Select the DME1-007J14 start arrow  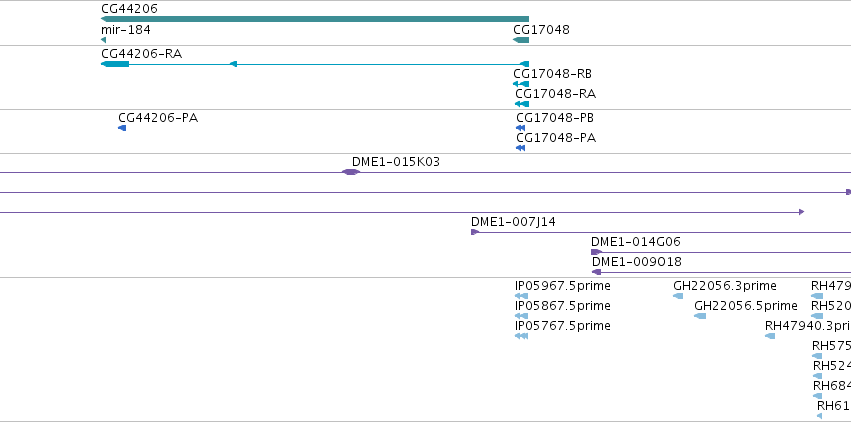pos(475,232)
